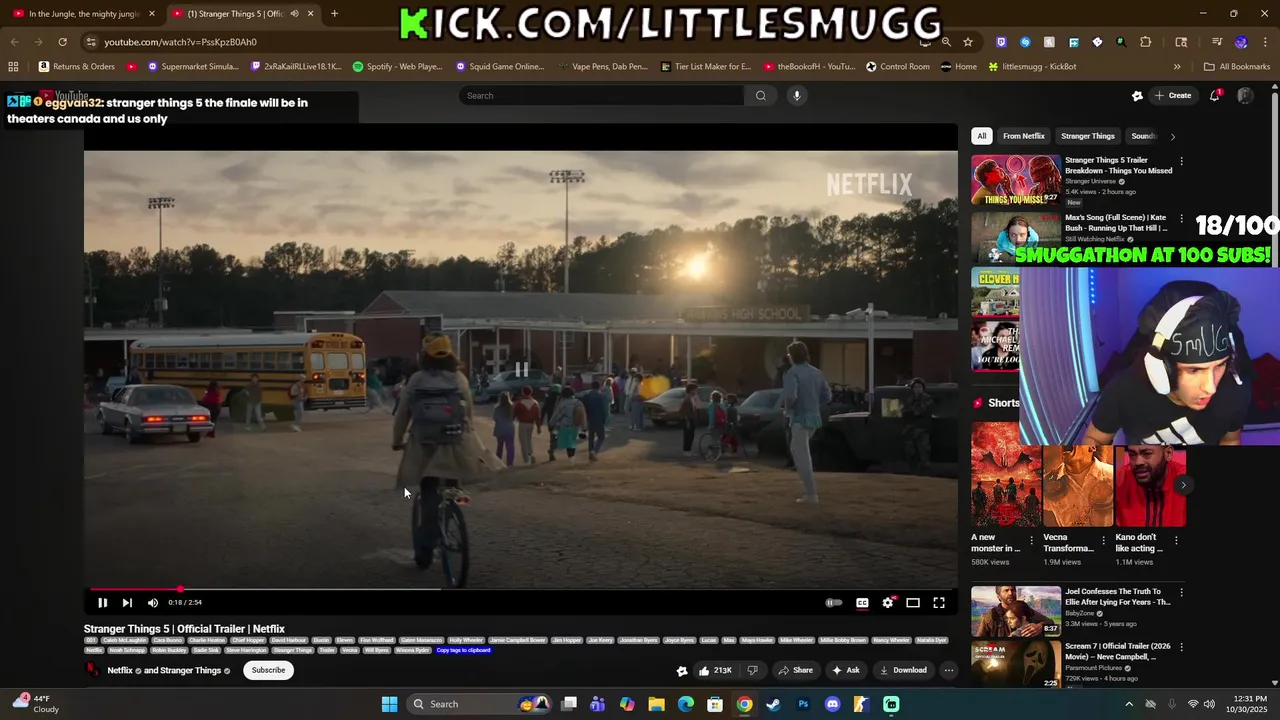Open the Chrome zoom magnifier icon
The width and height of the screenshot is (1280, 720).
[x=946, y=42]
